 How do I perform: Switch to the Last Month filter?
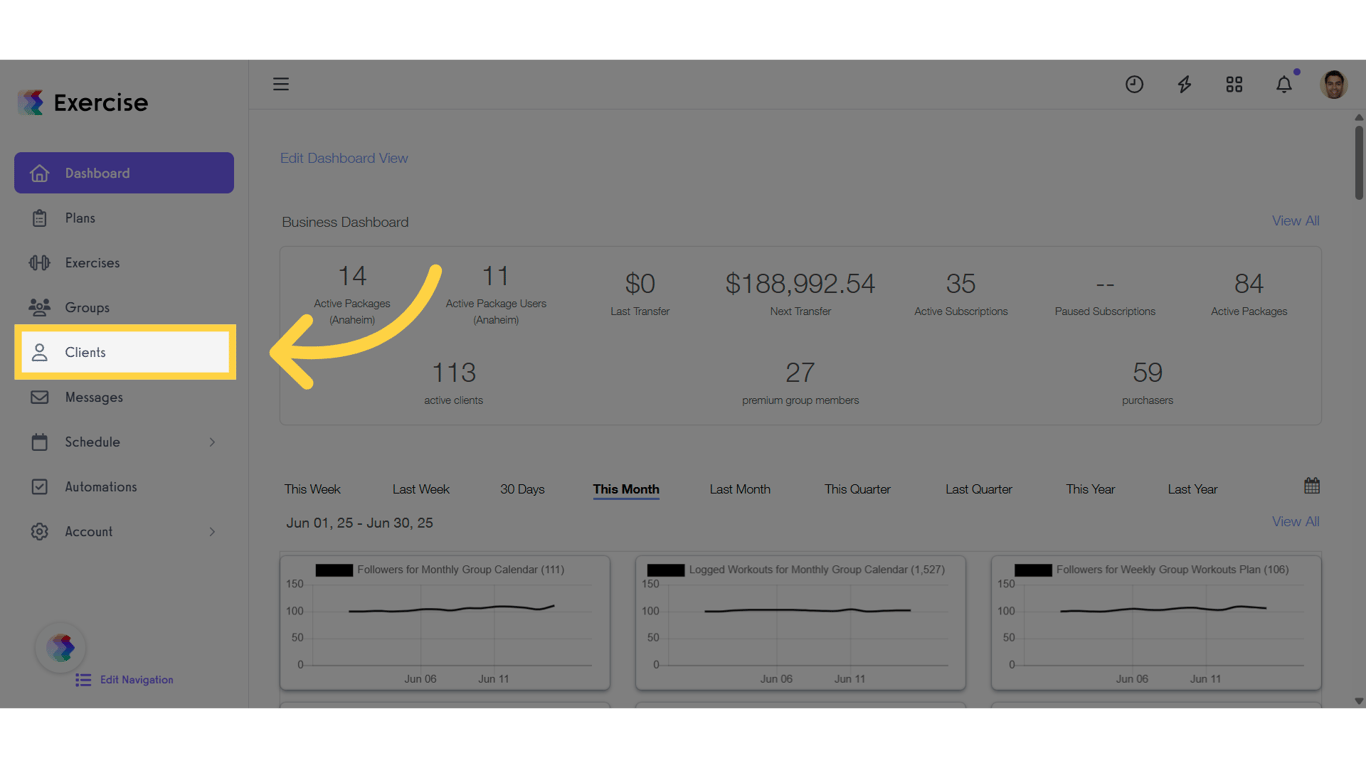[x=740, y=489]
